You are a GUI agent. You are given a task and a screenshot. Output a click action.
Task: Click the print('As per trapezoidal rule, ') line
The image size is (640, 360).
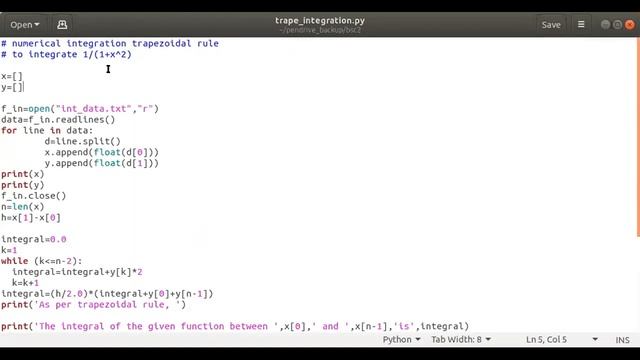pos(93,304)
